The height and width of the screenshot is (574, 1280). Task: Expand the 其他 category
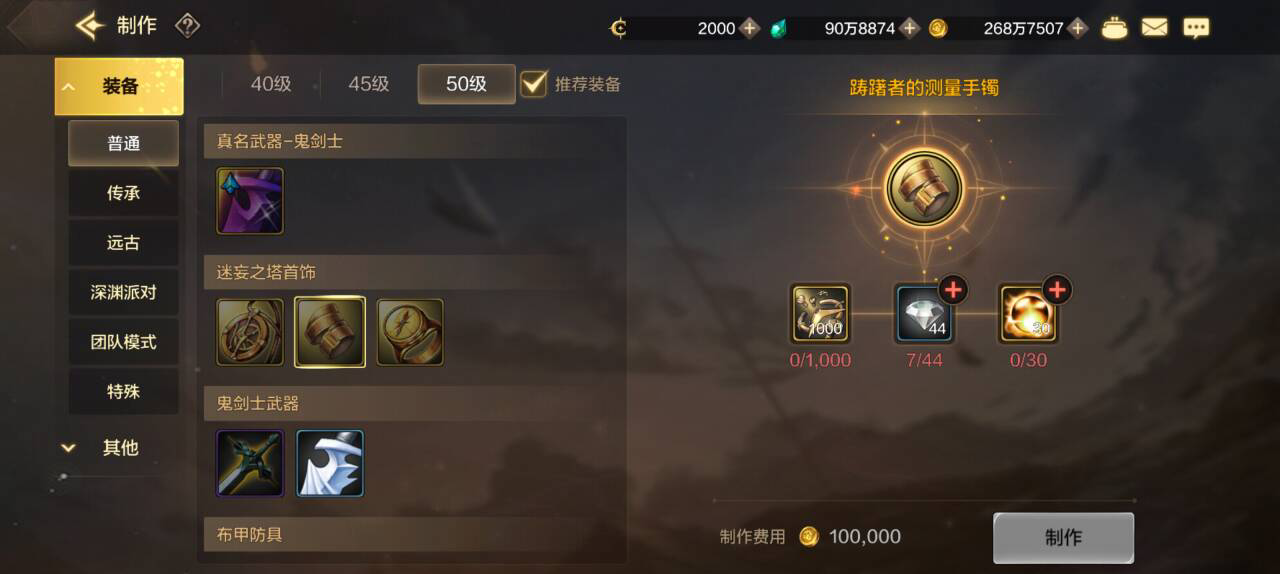tap(119, 448)
